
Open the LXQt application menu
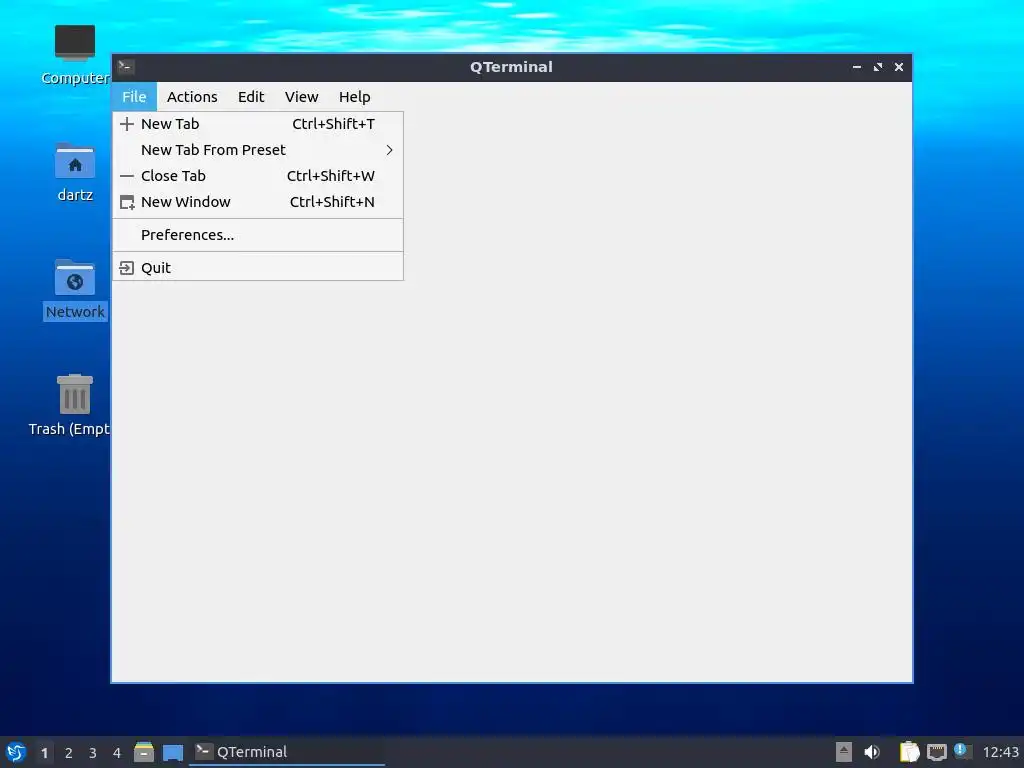[x=16, y=752]
